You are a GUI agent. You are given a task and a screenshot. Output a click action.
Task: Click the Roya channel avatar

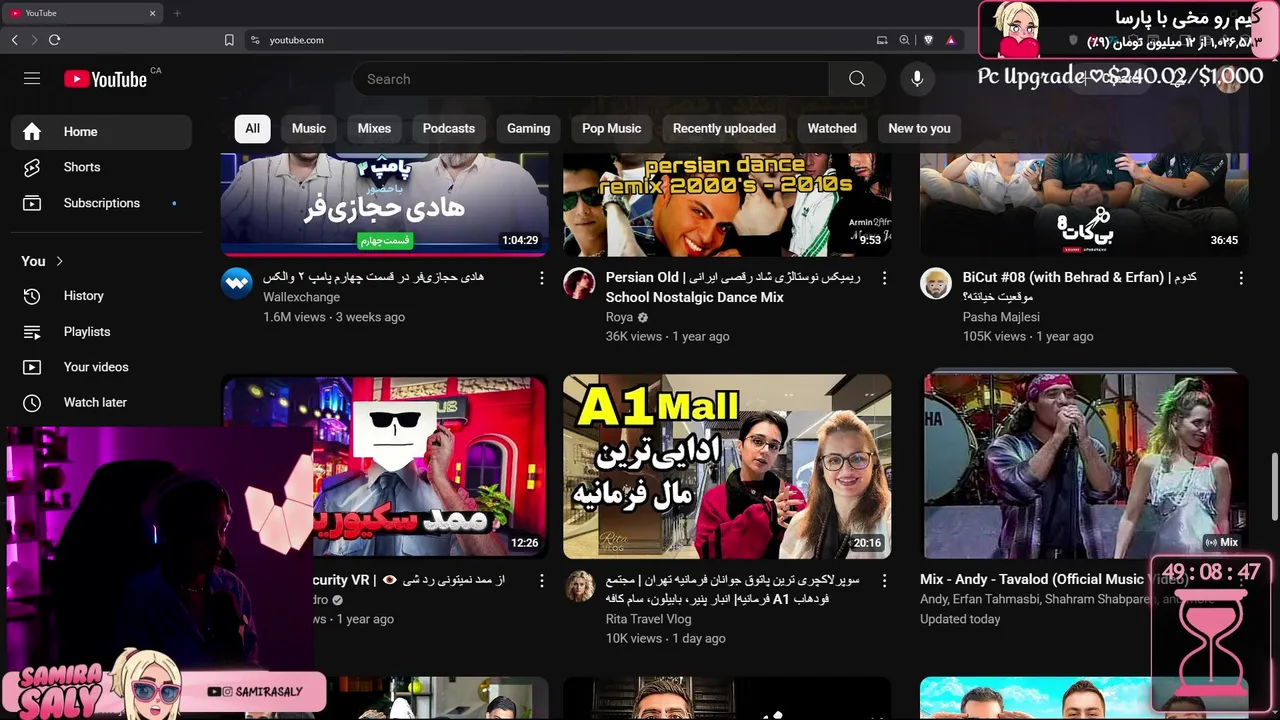[579, 284]
